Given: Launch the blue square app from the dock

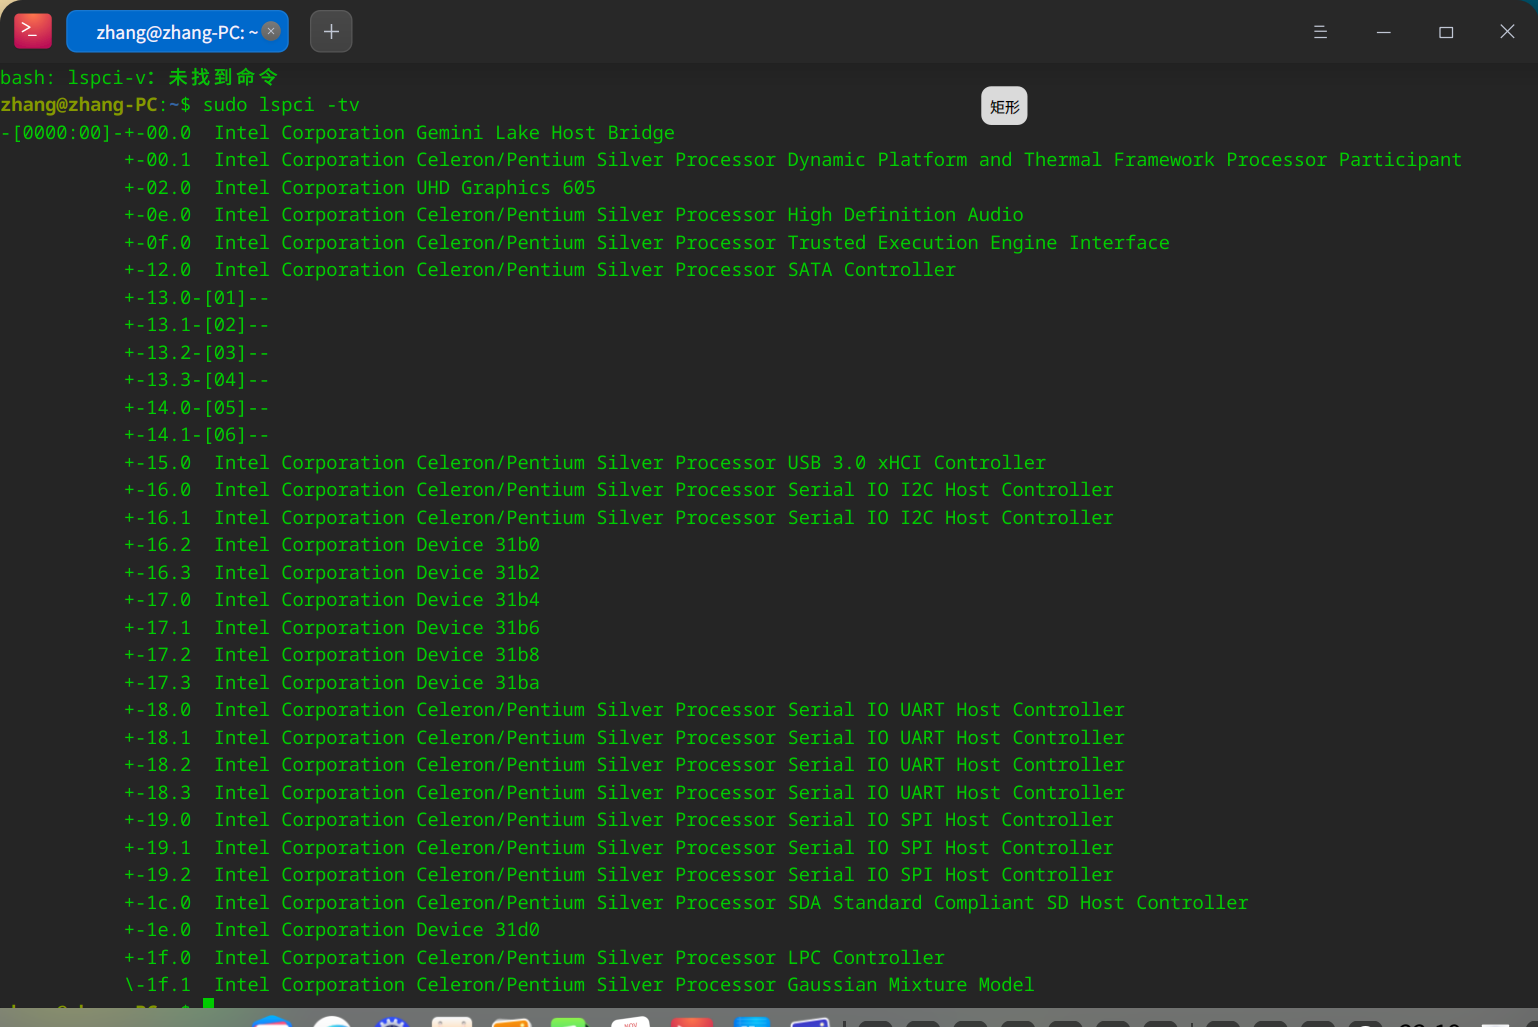Looking at the screenshot, I should pos(752,1020).
